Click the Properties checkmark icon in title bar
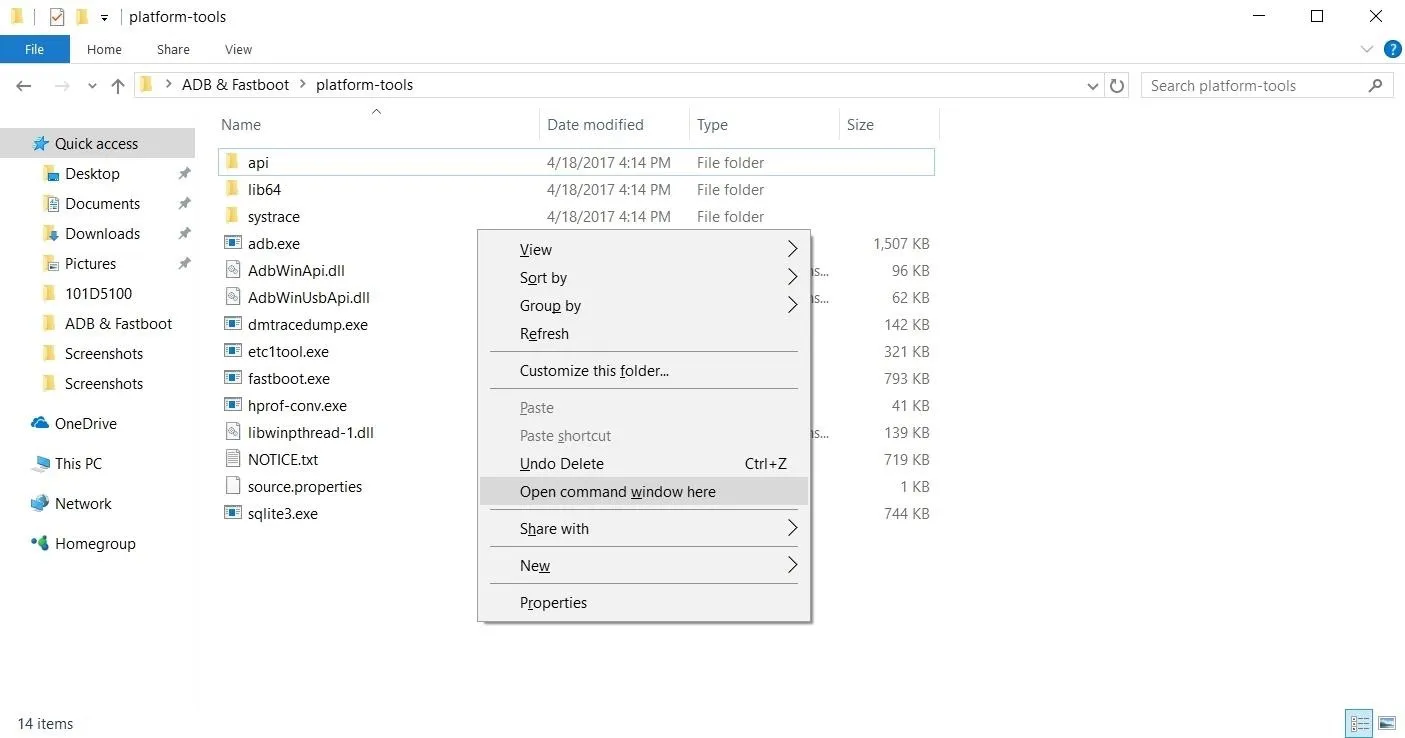 point(57,17)
